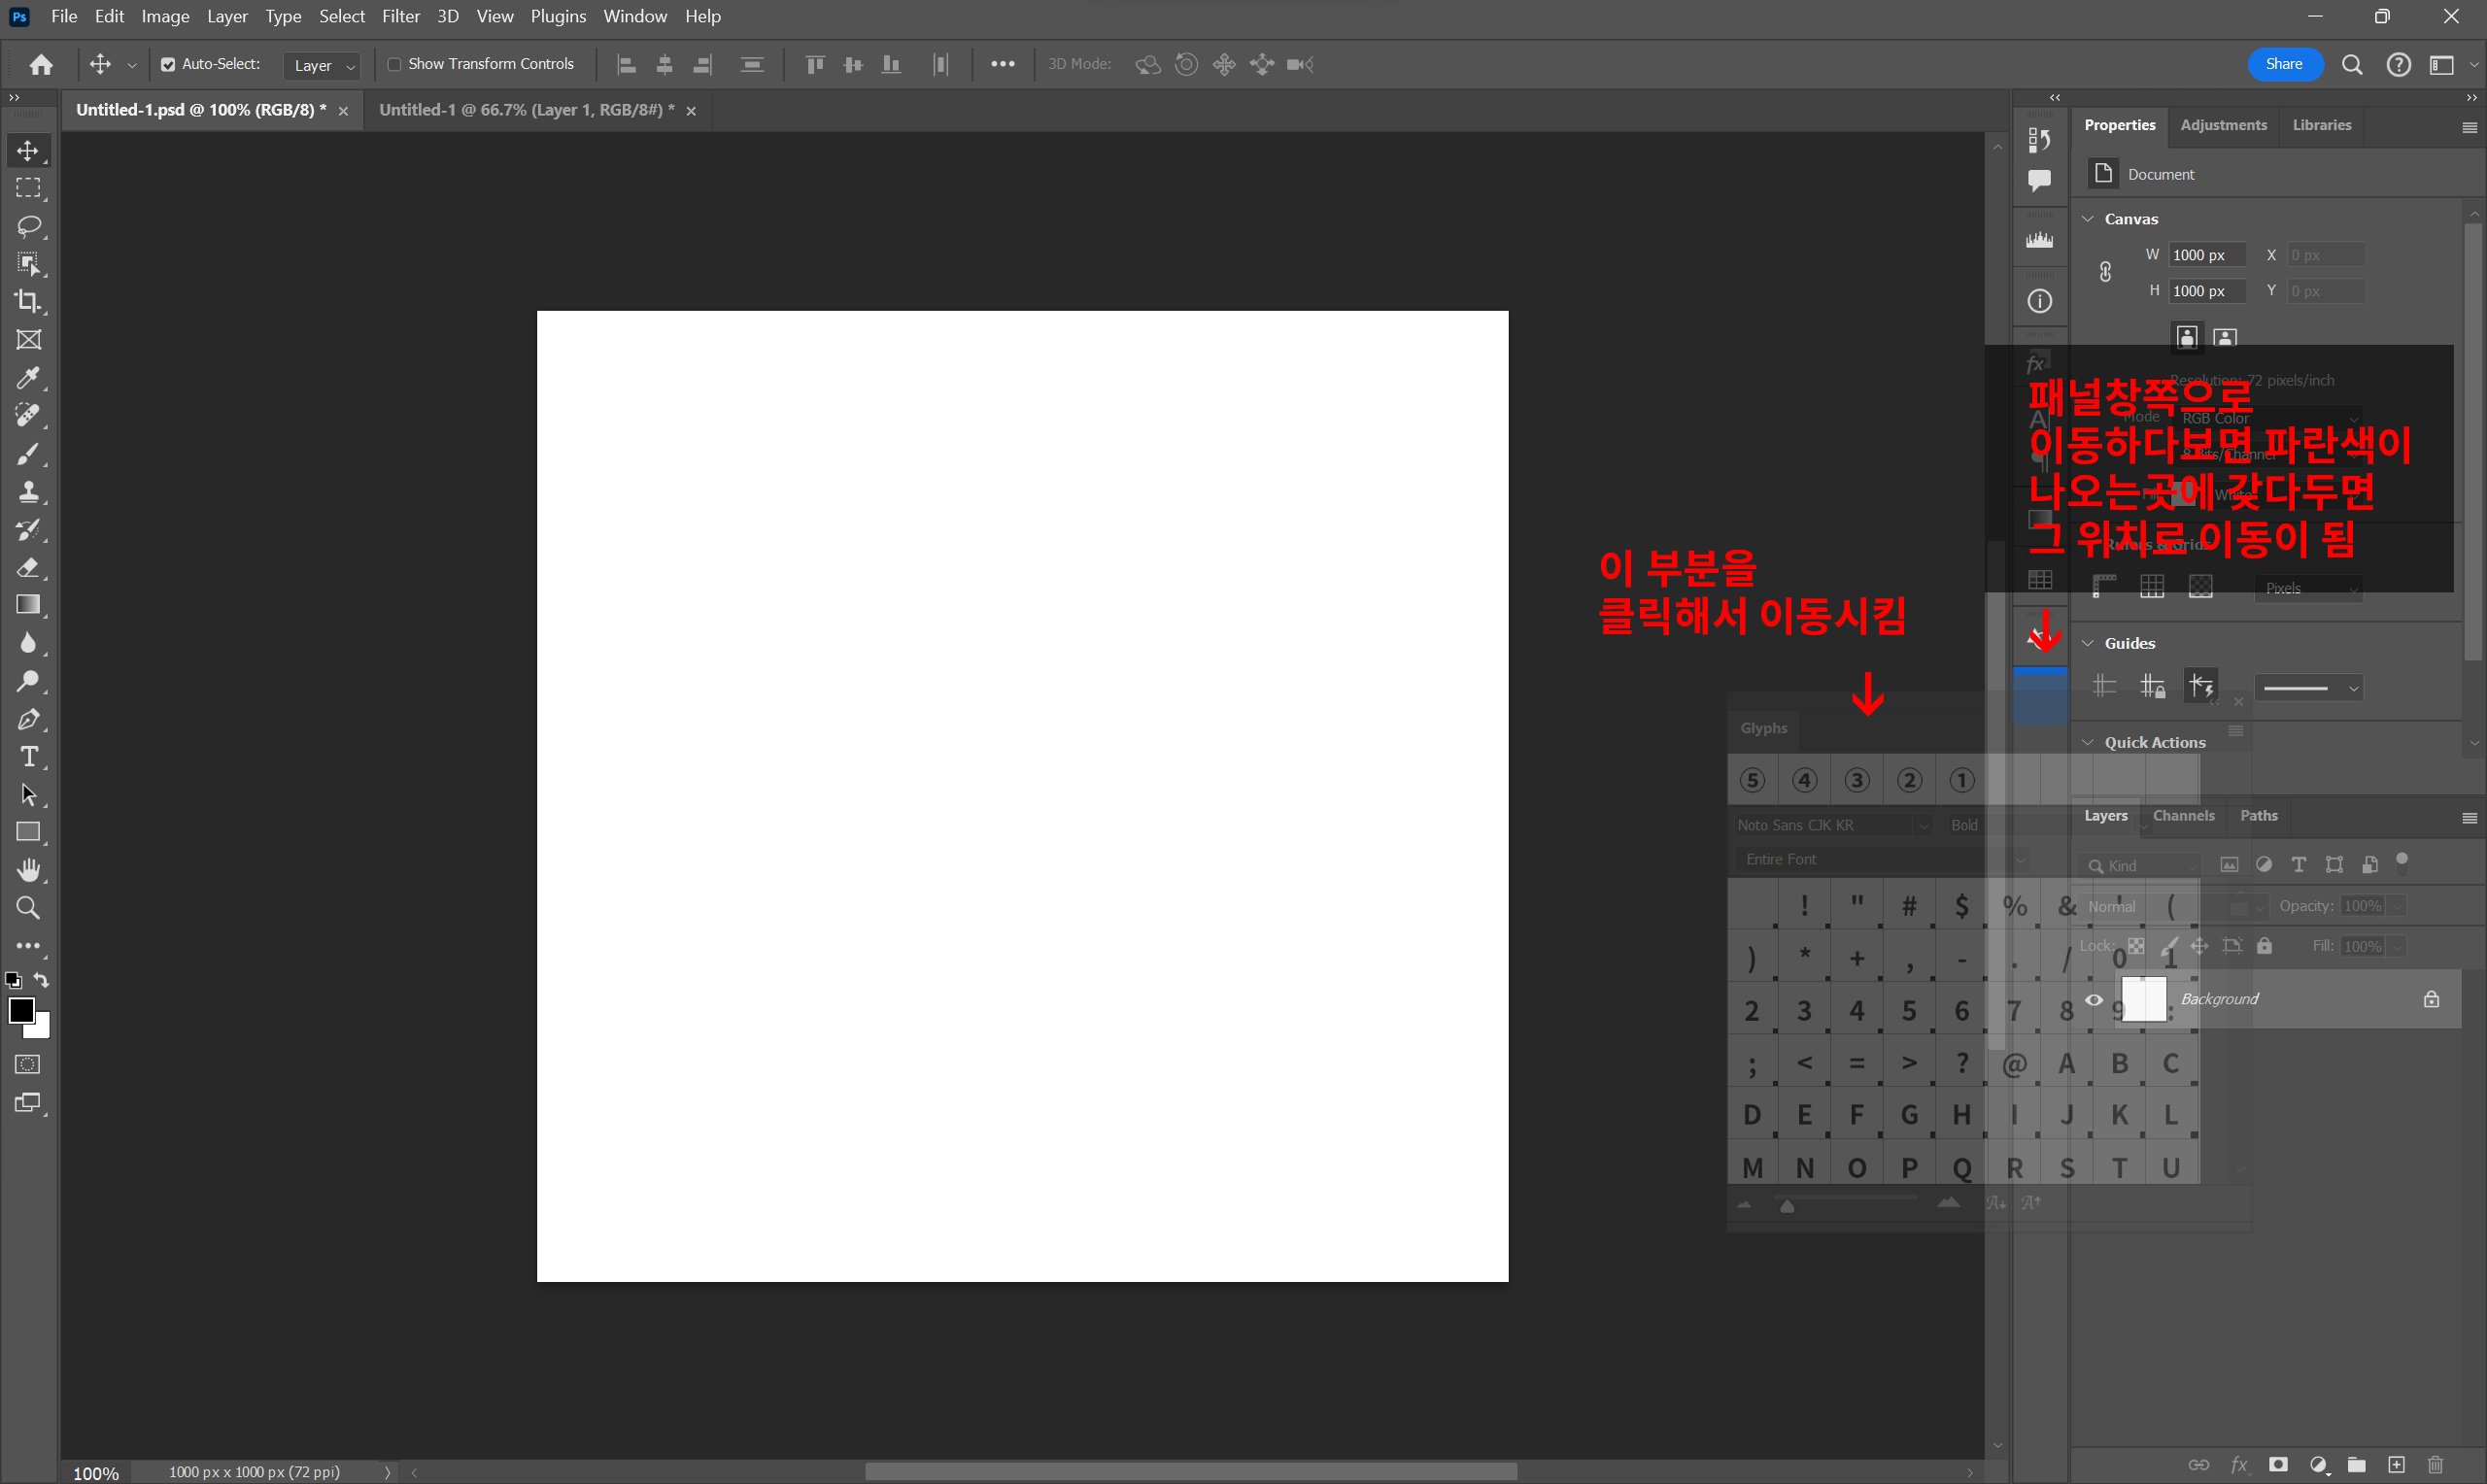Select the Horizontal Type tool
Viewport: 2487px width, 1484px height.
click(x=28, y=757)
